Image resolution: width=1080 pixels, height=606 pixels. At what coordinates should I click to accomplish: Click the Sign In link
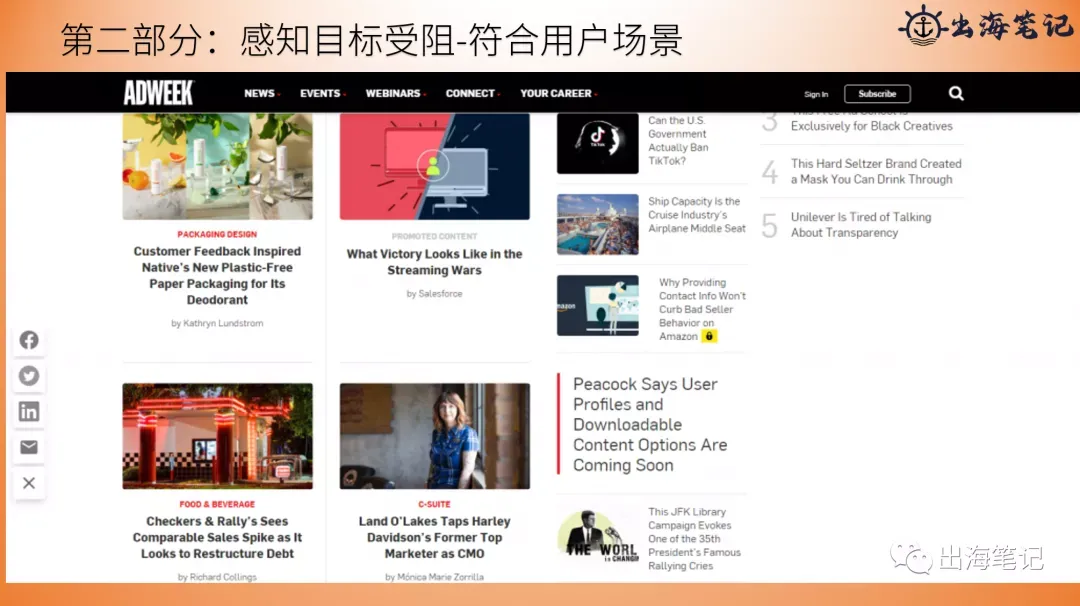point(816,94)
